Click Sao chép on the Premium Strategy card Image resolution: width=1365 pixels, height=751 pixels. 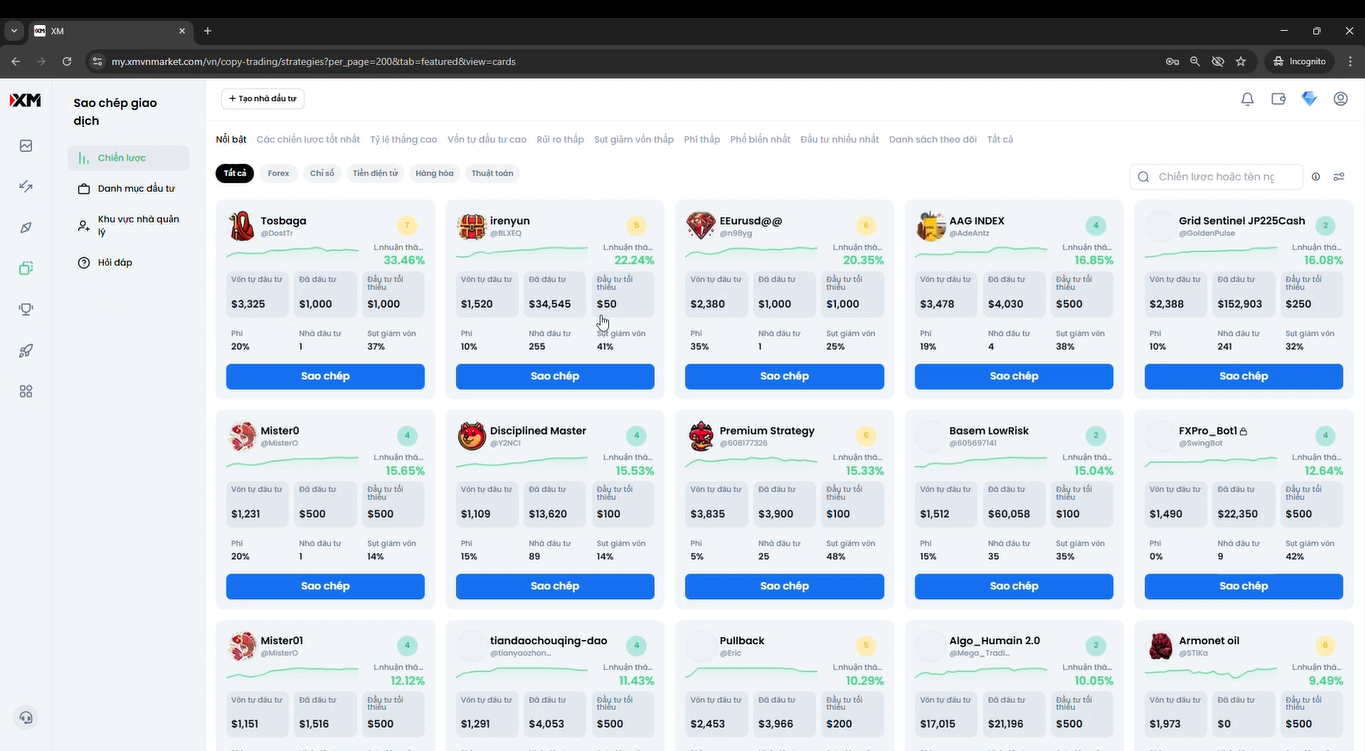pos(784,586)
